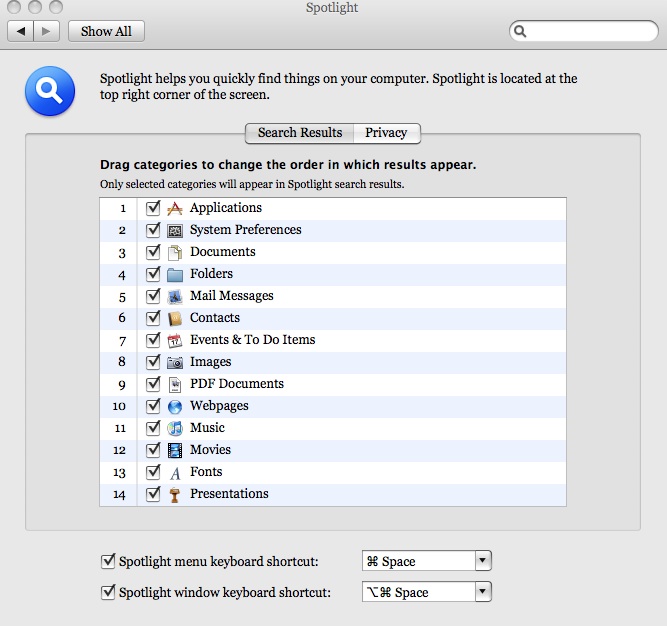The image size is (667, 626).
Task: Switch to the Search Results tab
Action: (299, 133)
